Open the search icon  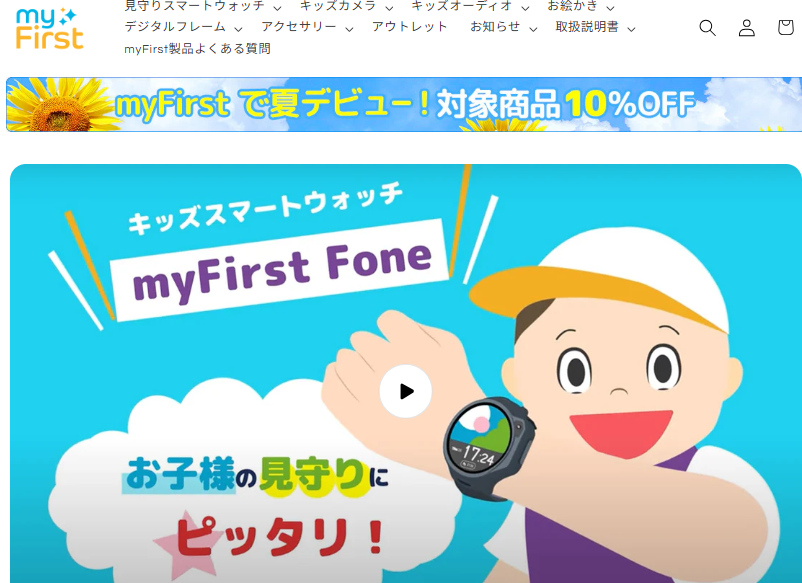pos(707,28)
